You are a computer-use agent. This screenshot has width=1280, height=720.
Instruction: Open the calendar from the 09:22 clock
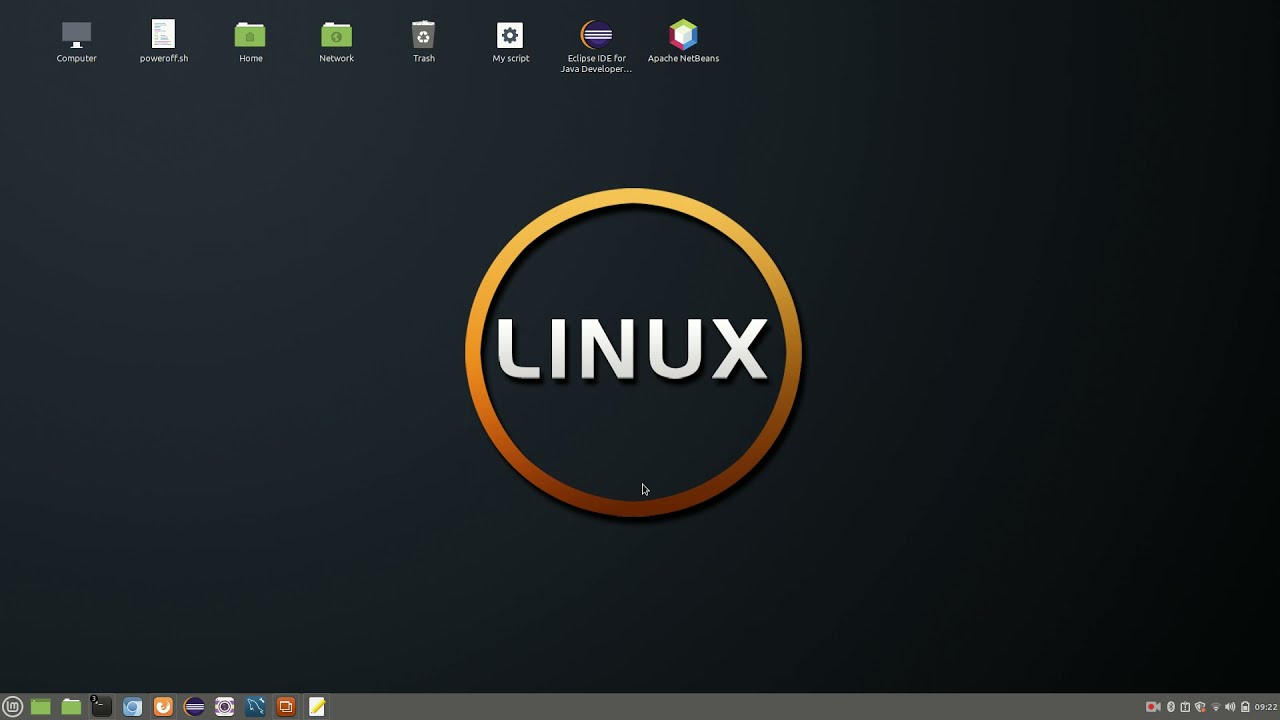[1266, 707]
